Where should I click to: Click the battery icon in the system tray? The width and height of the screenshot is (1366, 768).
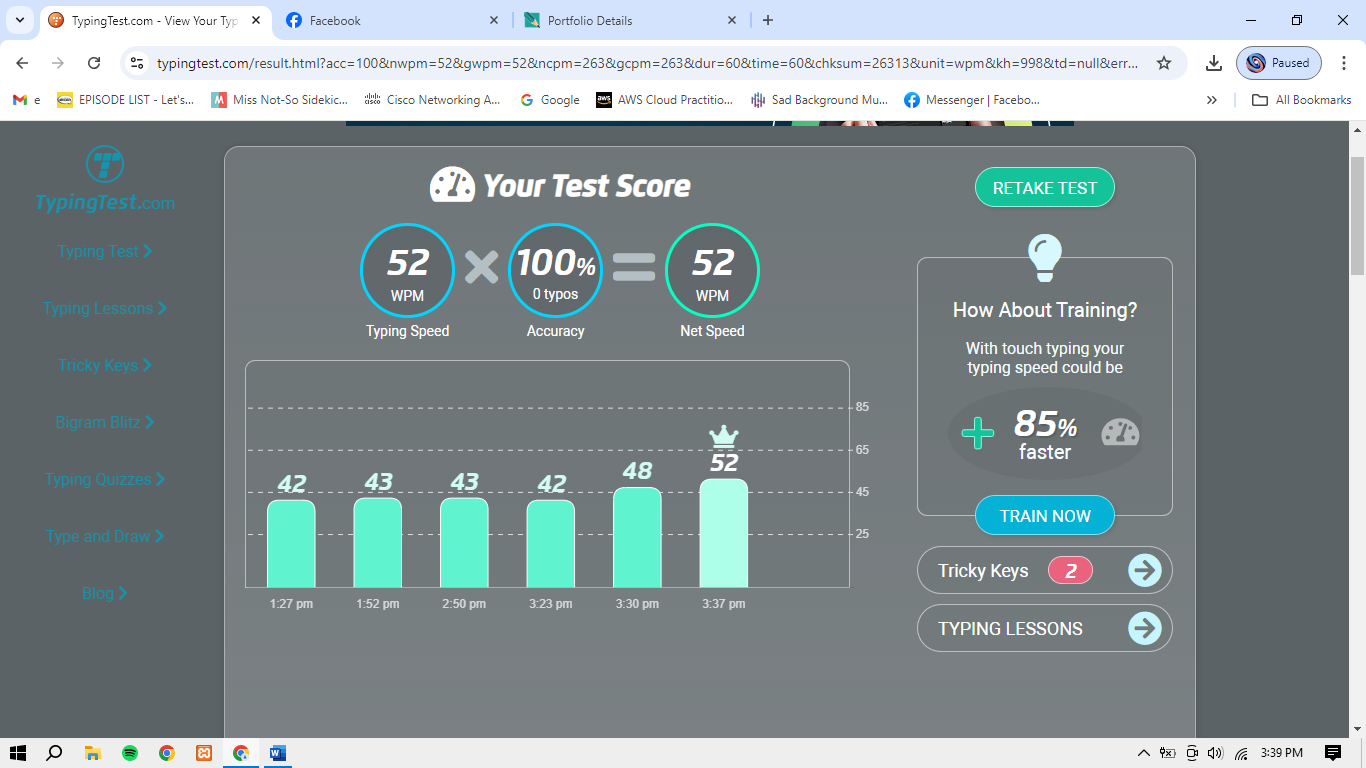[1167, 753]
